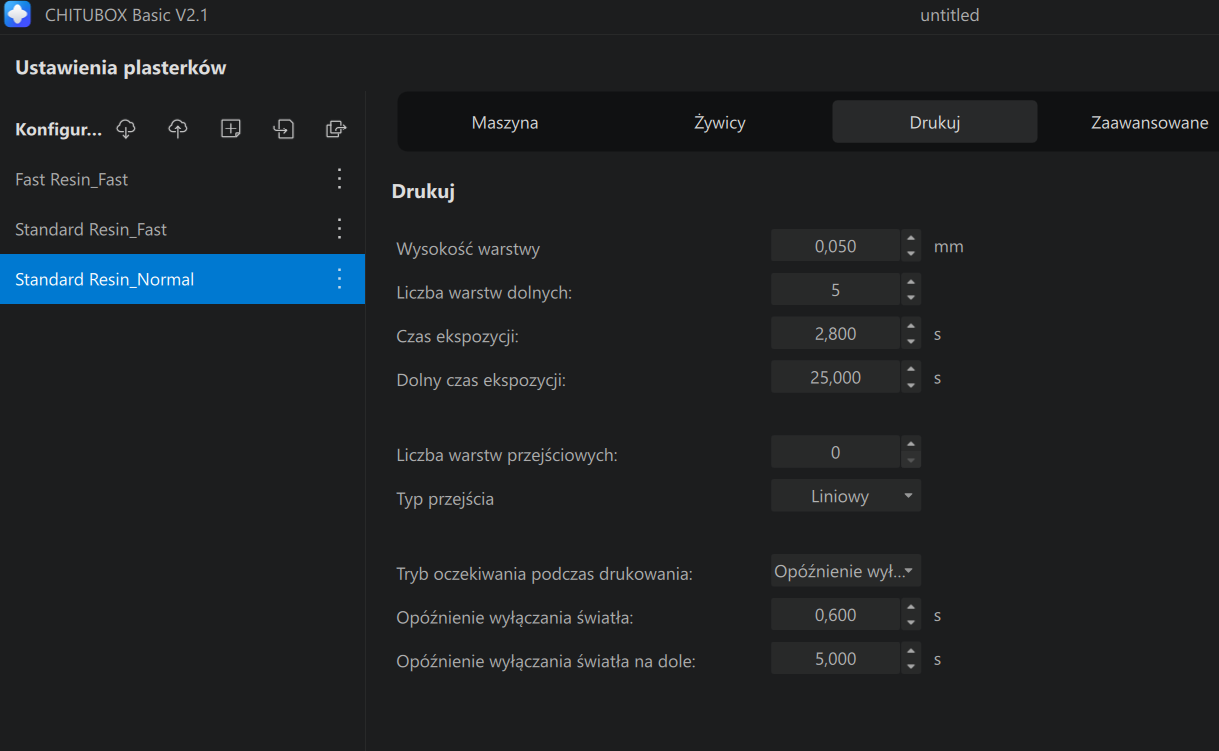
Task: Click the Typ przejścia label
Action: [445, 498]
